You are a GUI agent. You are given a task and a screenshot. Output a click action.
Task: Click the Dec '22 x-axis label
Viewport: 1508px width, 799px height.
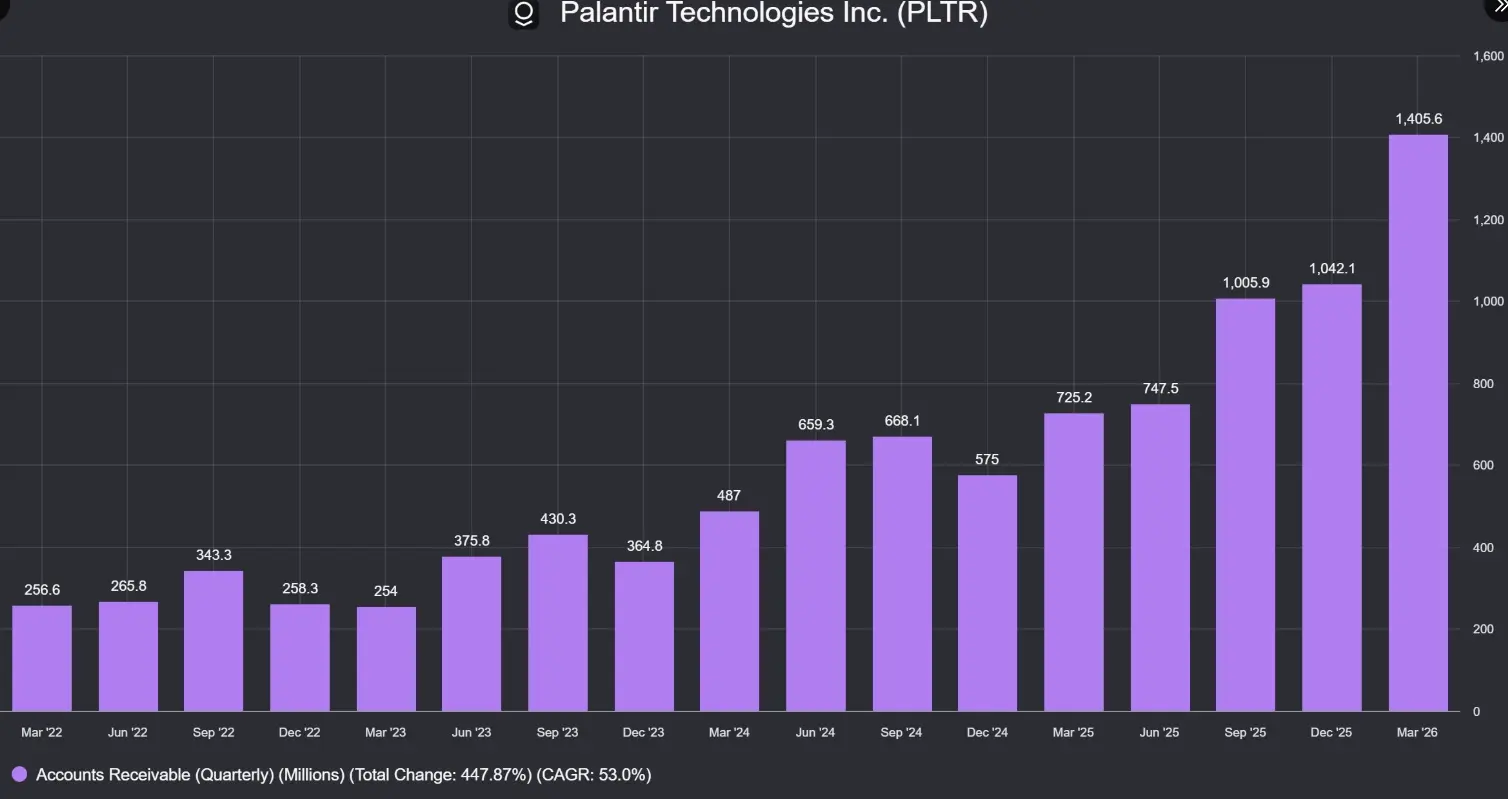300,733
